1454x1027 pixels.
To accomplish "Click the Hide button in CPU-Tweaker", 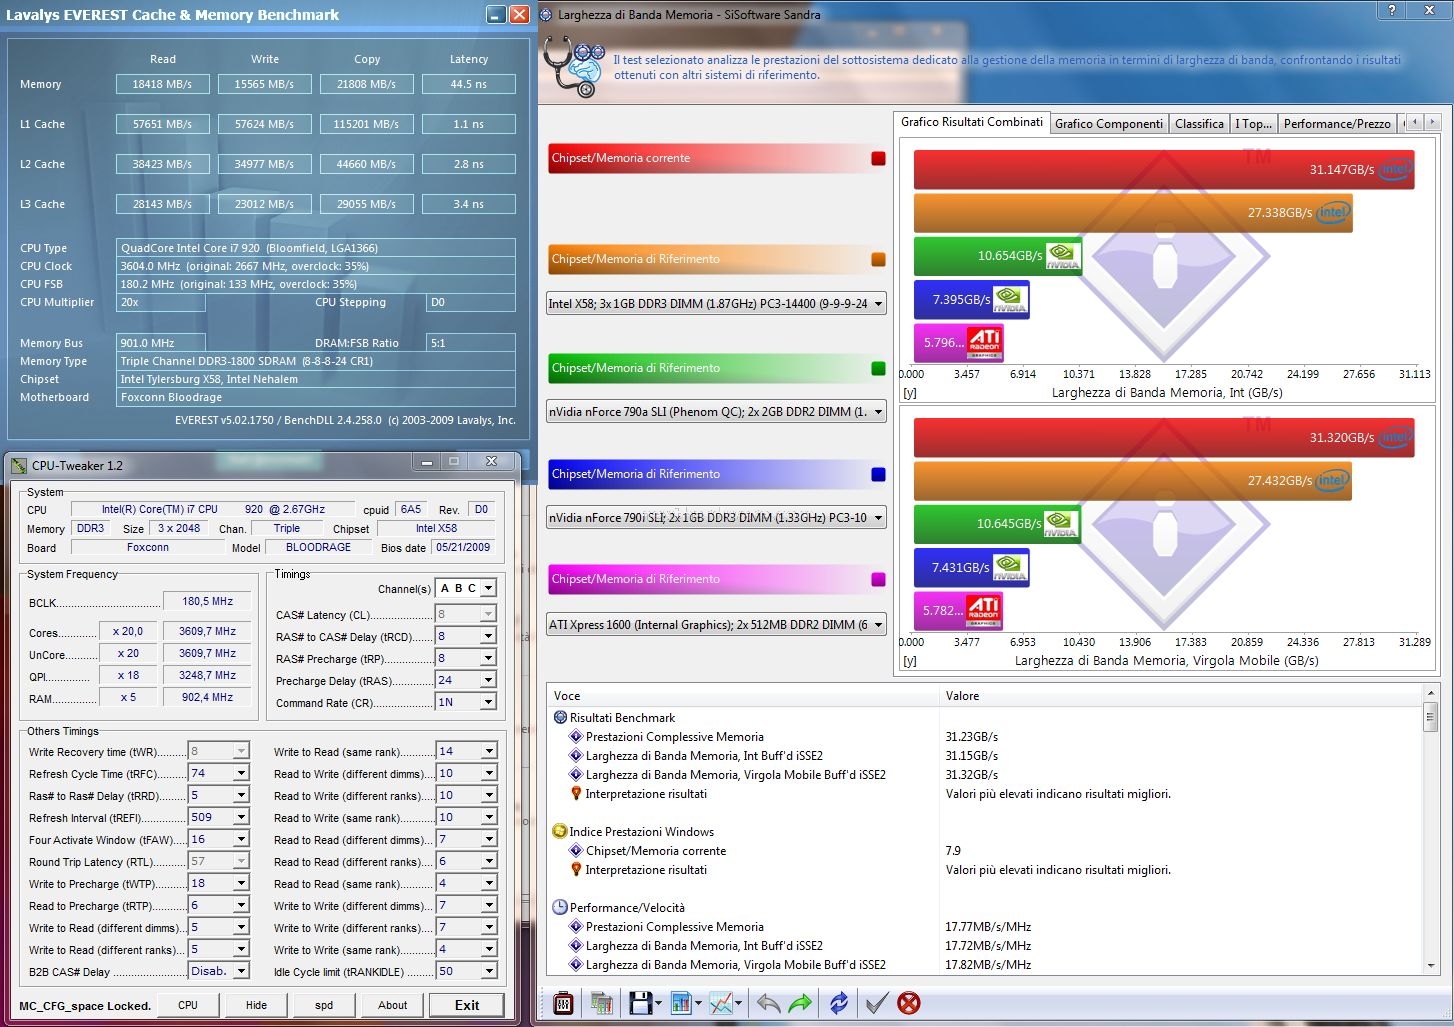I will 257,1005.
